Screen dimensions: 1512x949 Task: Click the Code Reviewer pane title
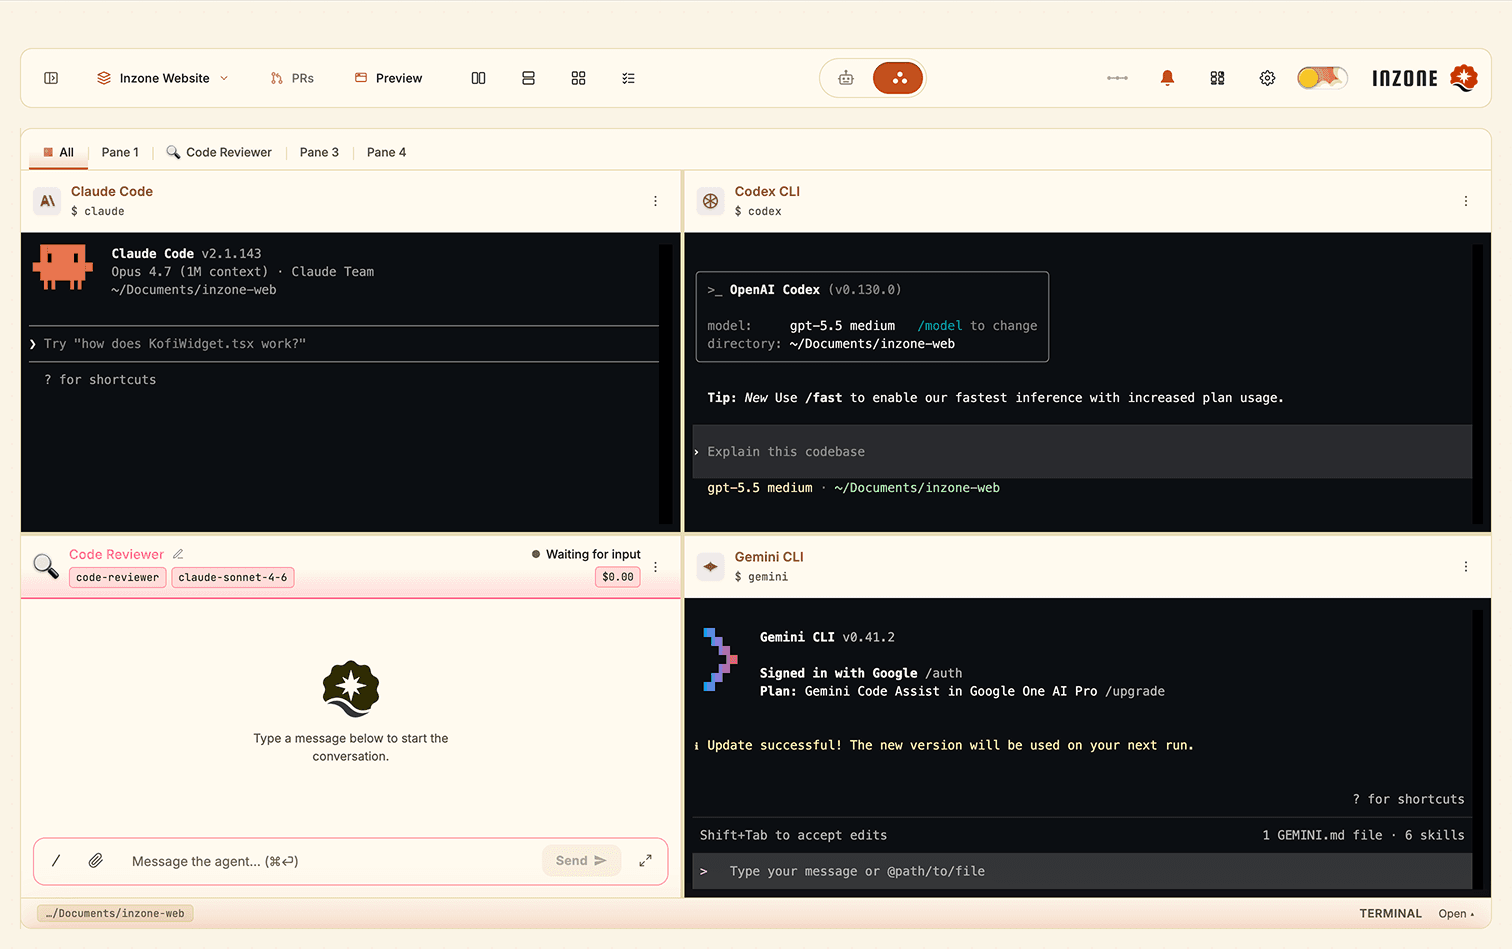[116, 554]
